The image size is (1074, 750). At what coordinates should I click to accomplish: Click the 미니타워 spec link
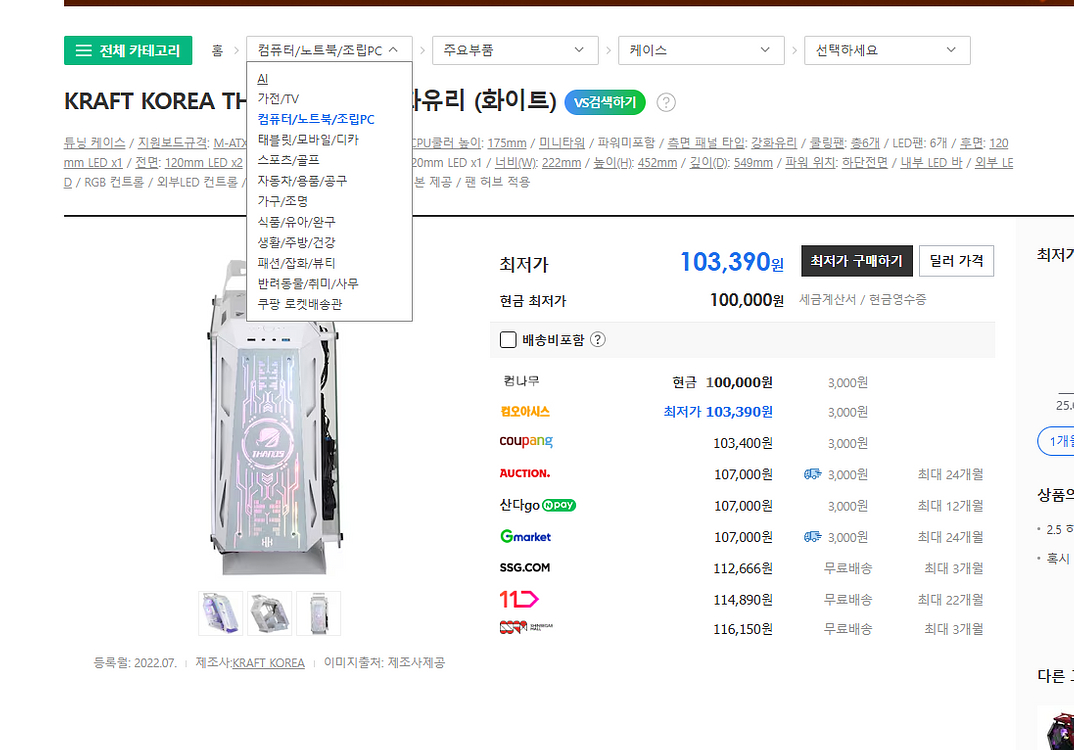point(562,142)
